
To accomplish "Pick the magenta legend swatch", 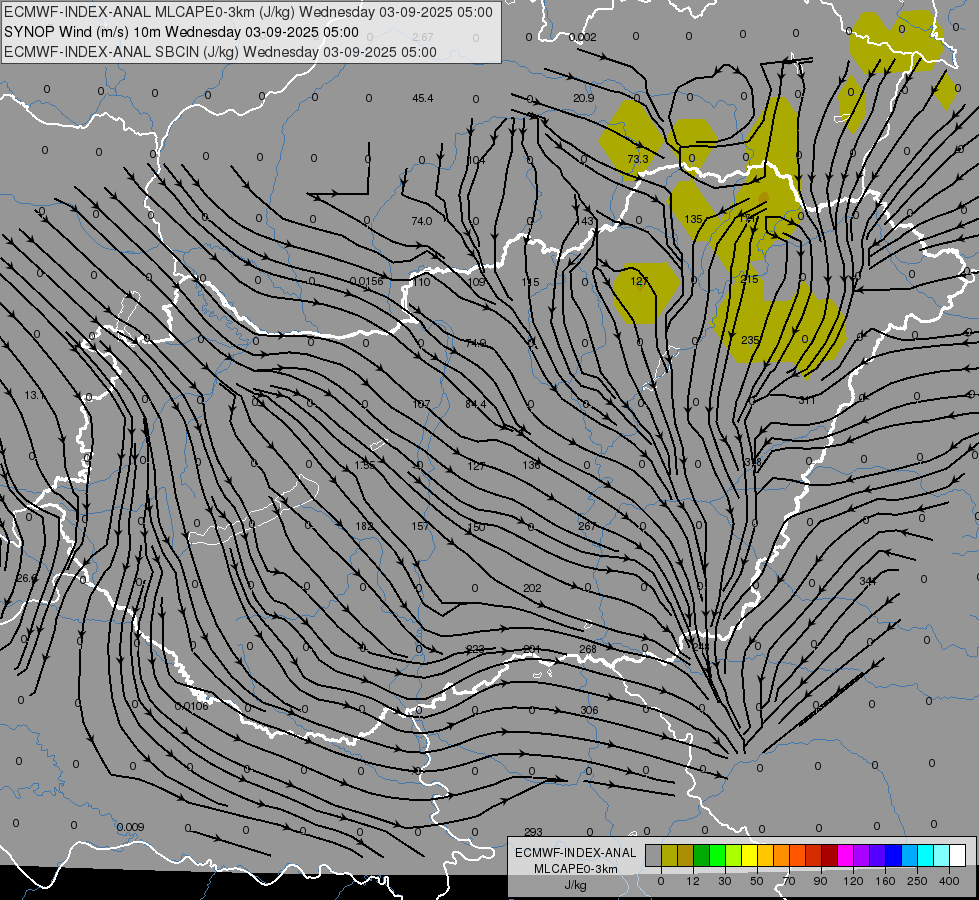I will (845, 856).
